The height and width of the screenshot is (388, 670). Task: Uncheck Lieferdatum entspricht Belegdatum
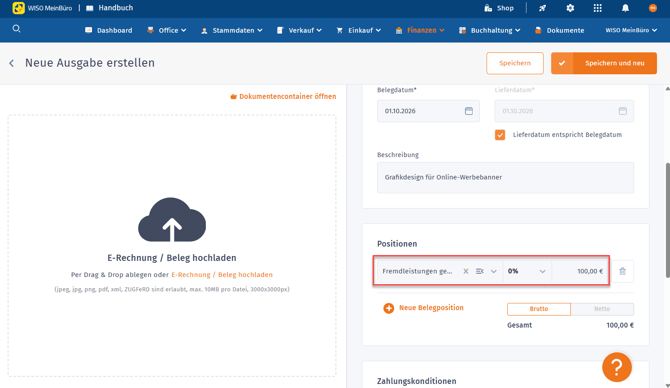pyautogui.click(x=500, y=135)
